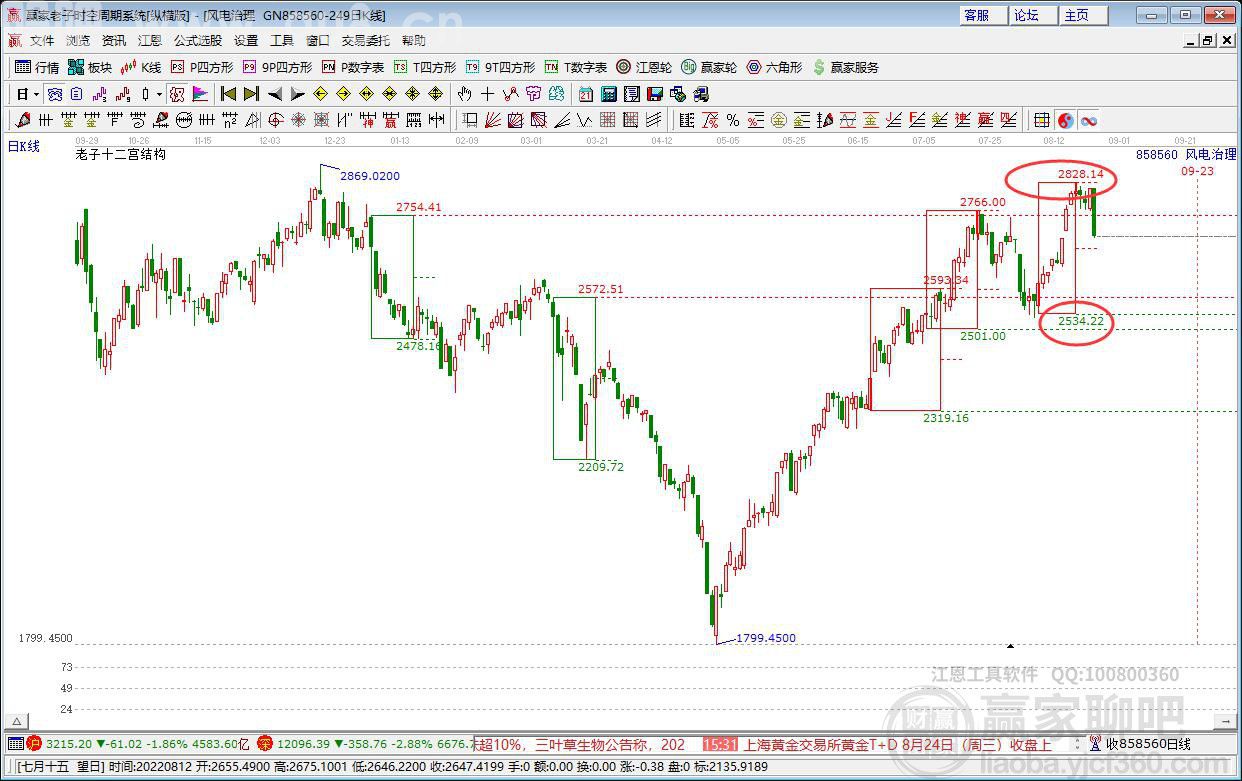Select the 六角形 hexagon tool
Screen dimensions: 1242x781
pyautogui.click(x=774, y=67)
